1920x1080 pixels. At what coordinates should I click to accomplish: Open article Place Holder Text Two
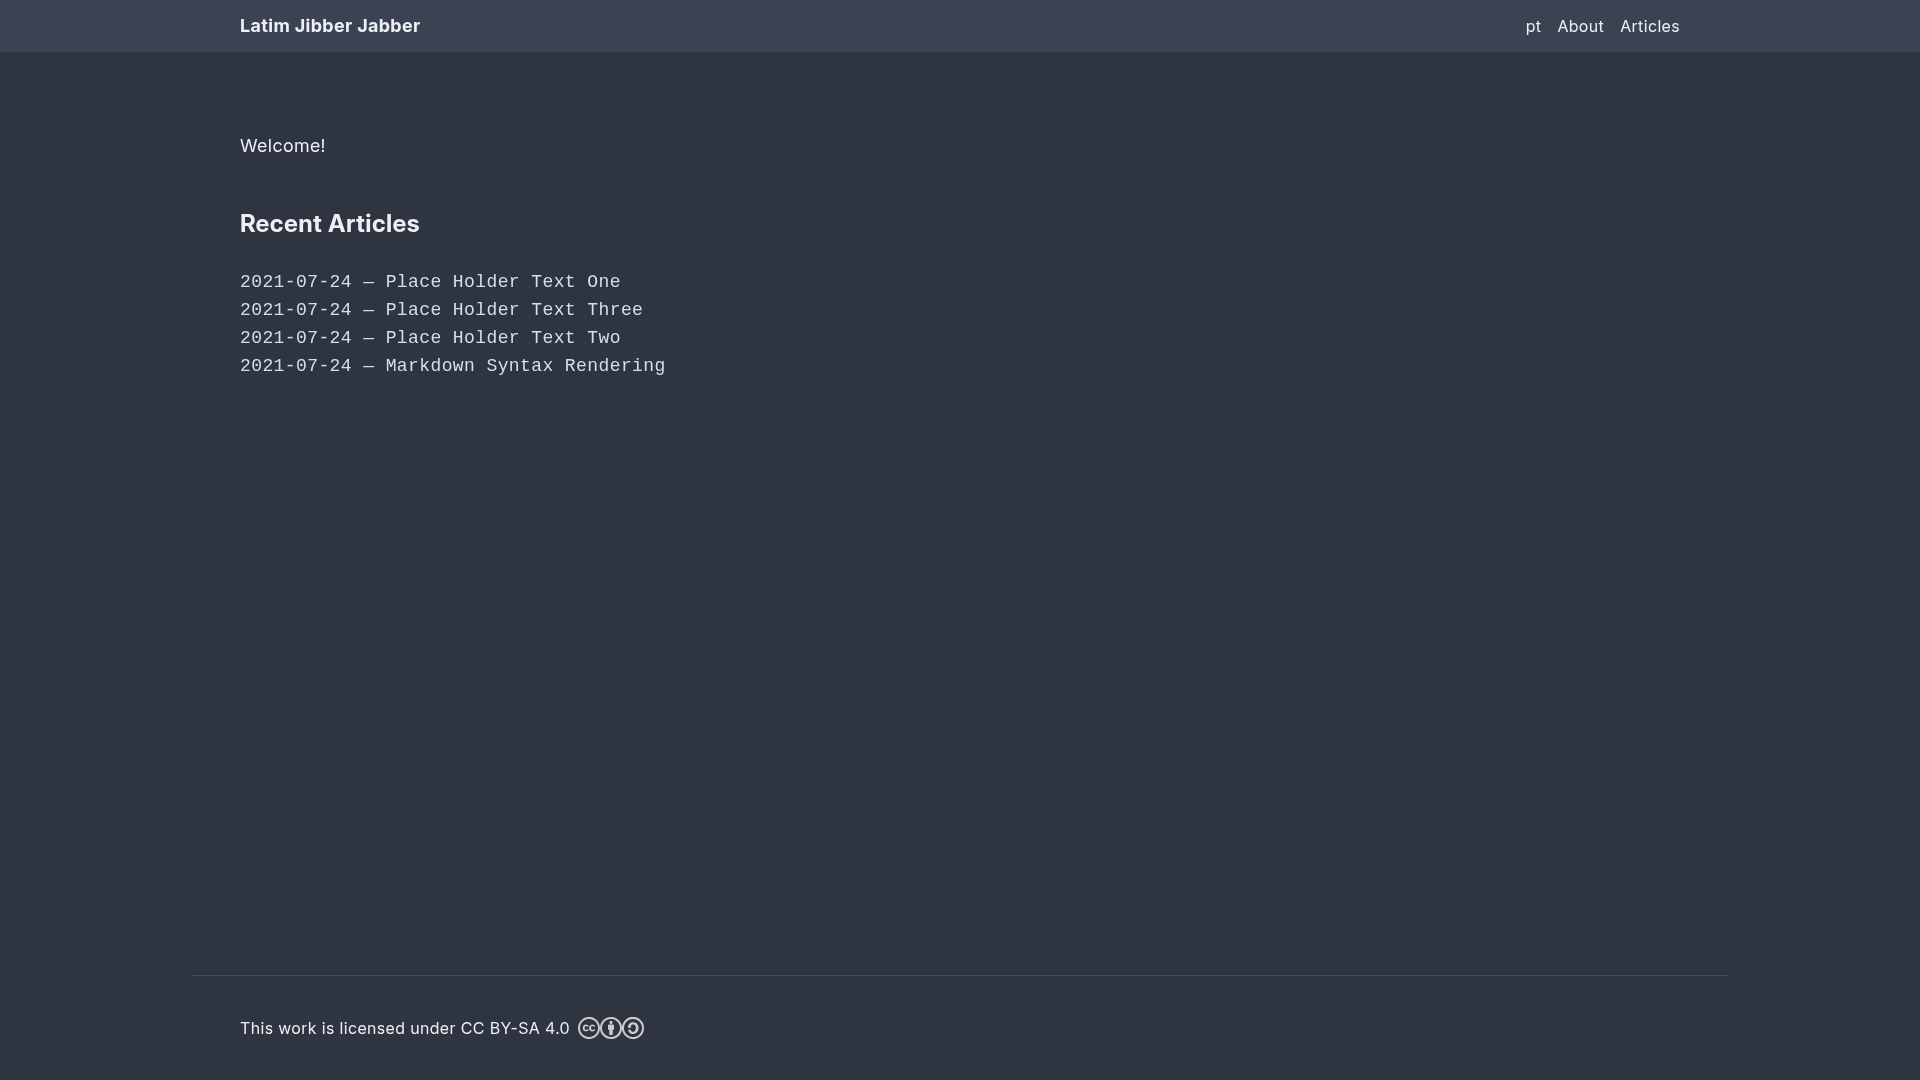coord(503,338)
